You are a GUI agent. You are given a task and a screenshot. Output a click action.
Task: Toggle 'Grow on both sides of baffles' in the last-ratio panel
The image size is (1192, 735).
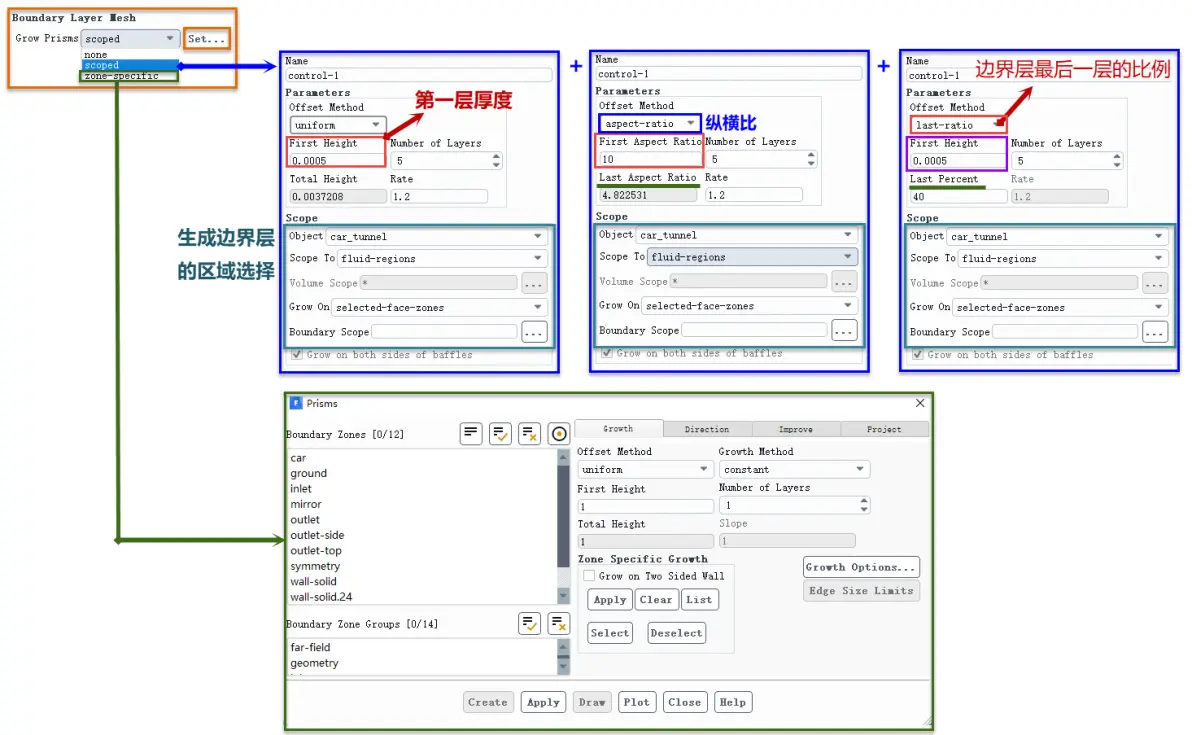918,354
